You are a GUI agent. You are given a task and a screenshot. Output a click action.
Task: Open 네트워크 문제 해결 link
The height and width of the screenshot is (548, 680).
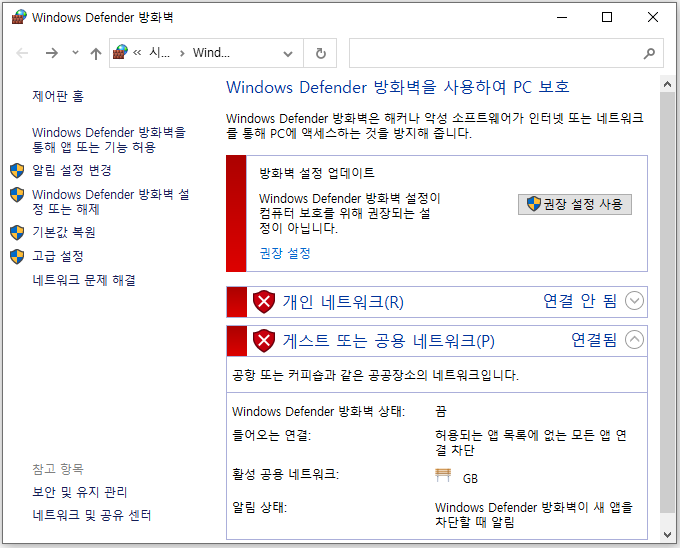84,280
